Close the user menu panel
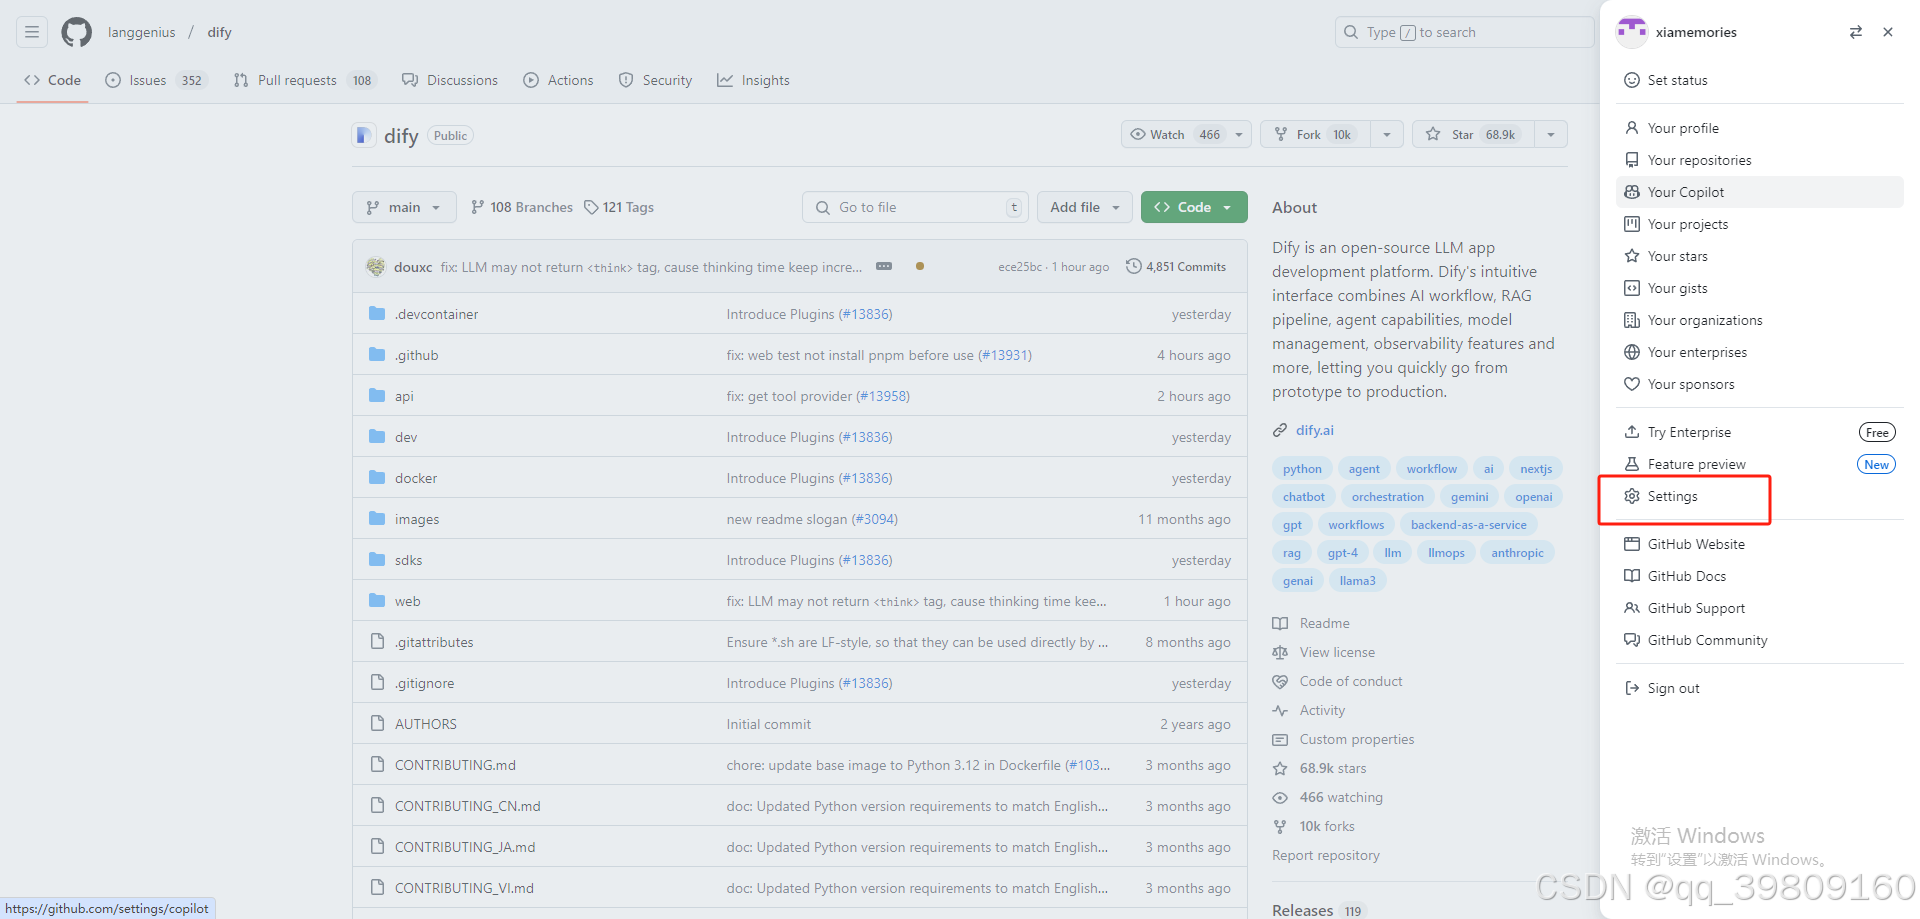Screen dimensions: 1920x919 coord(1888,32)
